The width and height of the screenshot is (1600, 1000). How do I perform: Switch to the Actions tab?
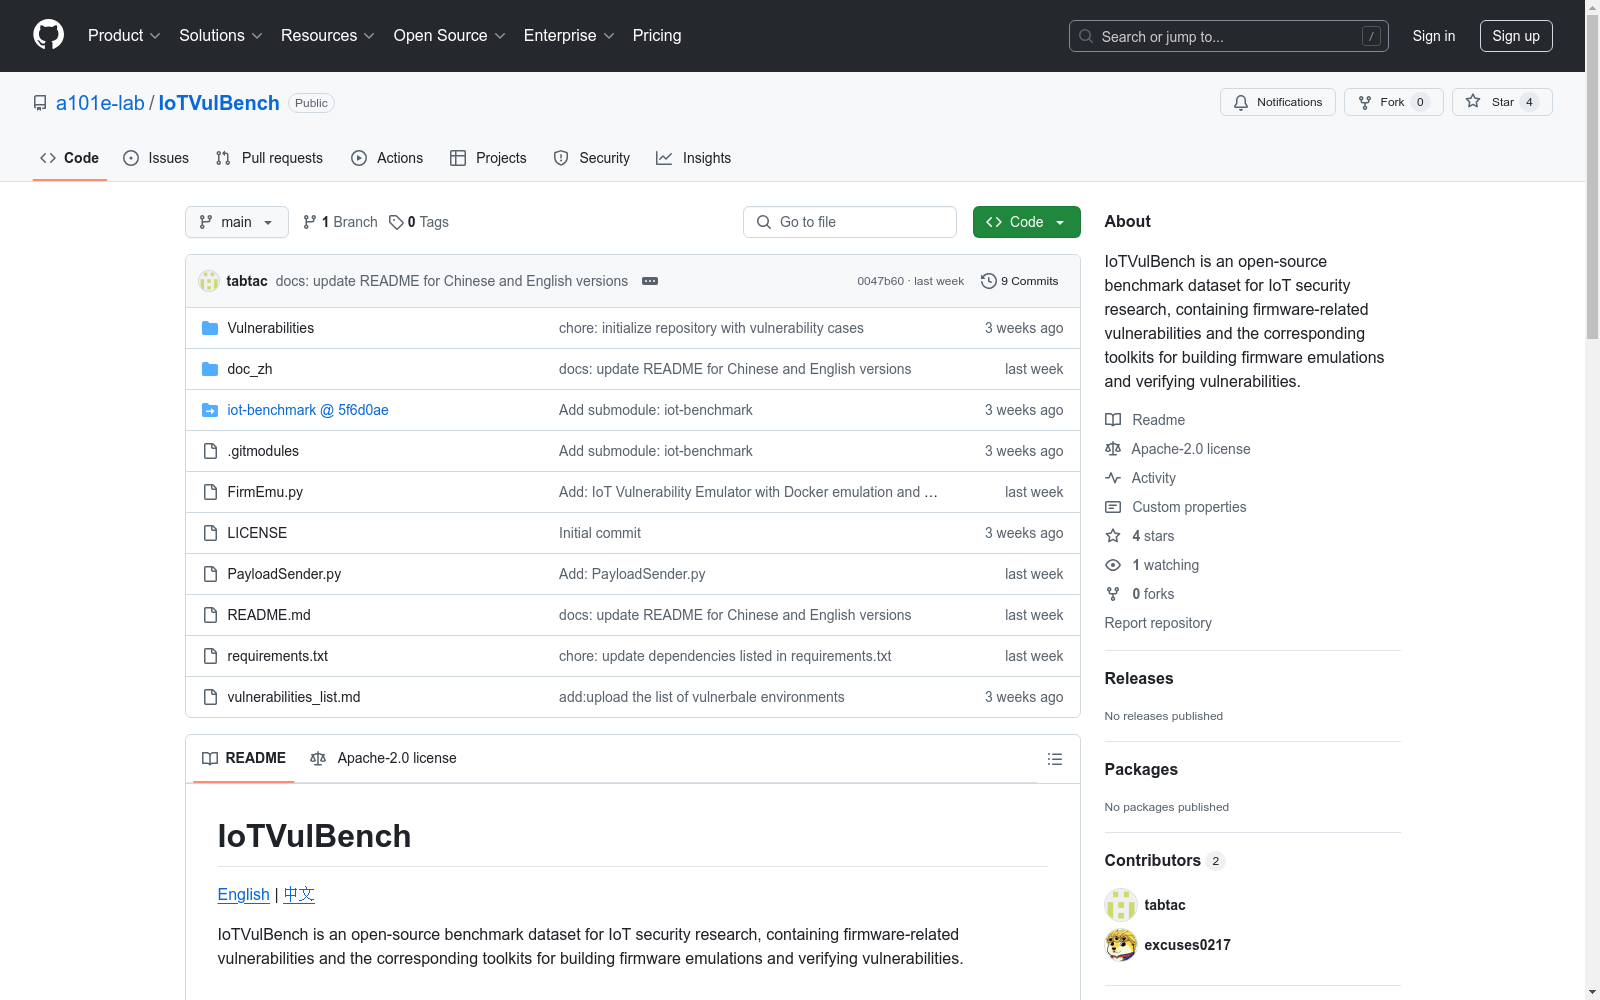387,158
